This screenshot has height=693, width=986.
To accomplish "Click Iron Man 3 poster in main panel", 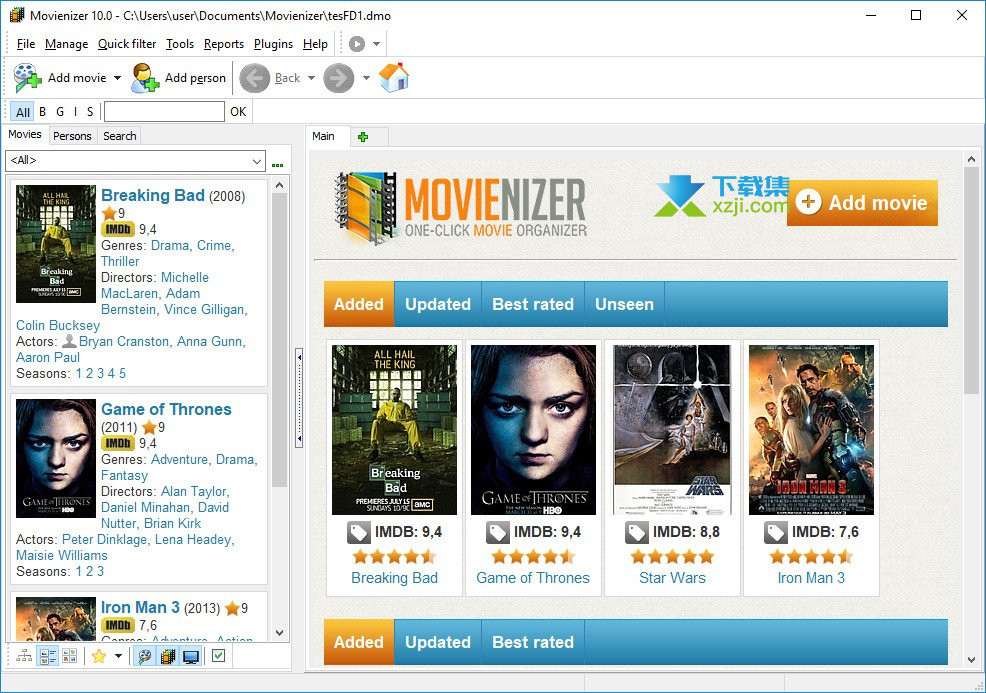I will pos(811,430).
